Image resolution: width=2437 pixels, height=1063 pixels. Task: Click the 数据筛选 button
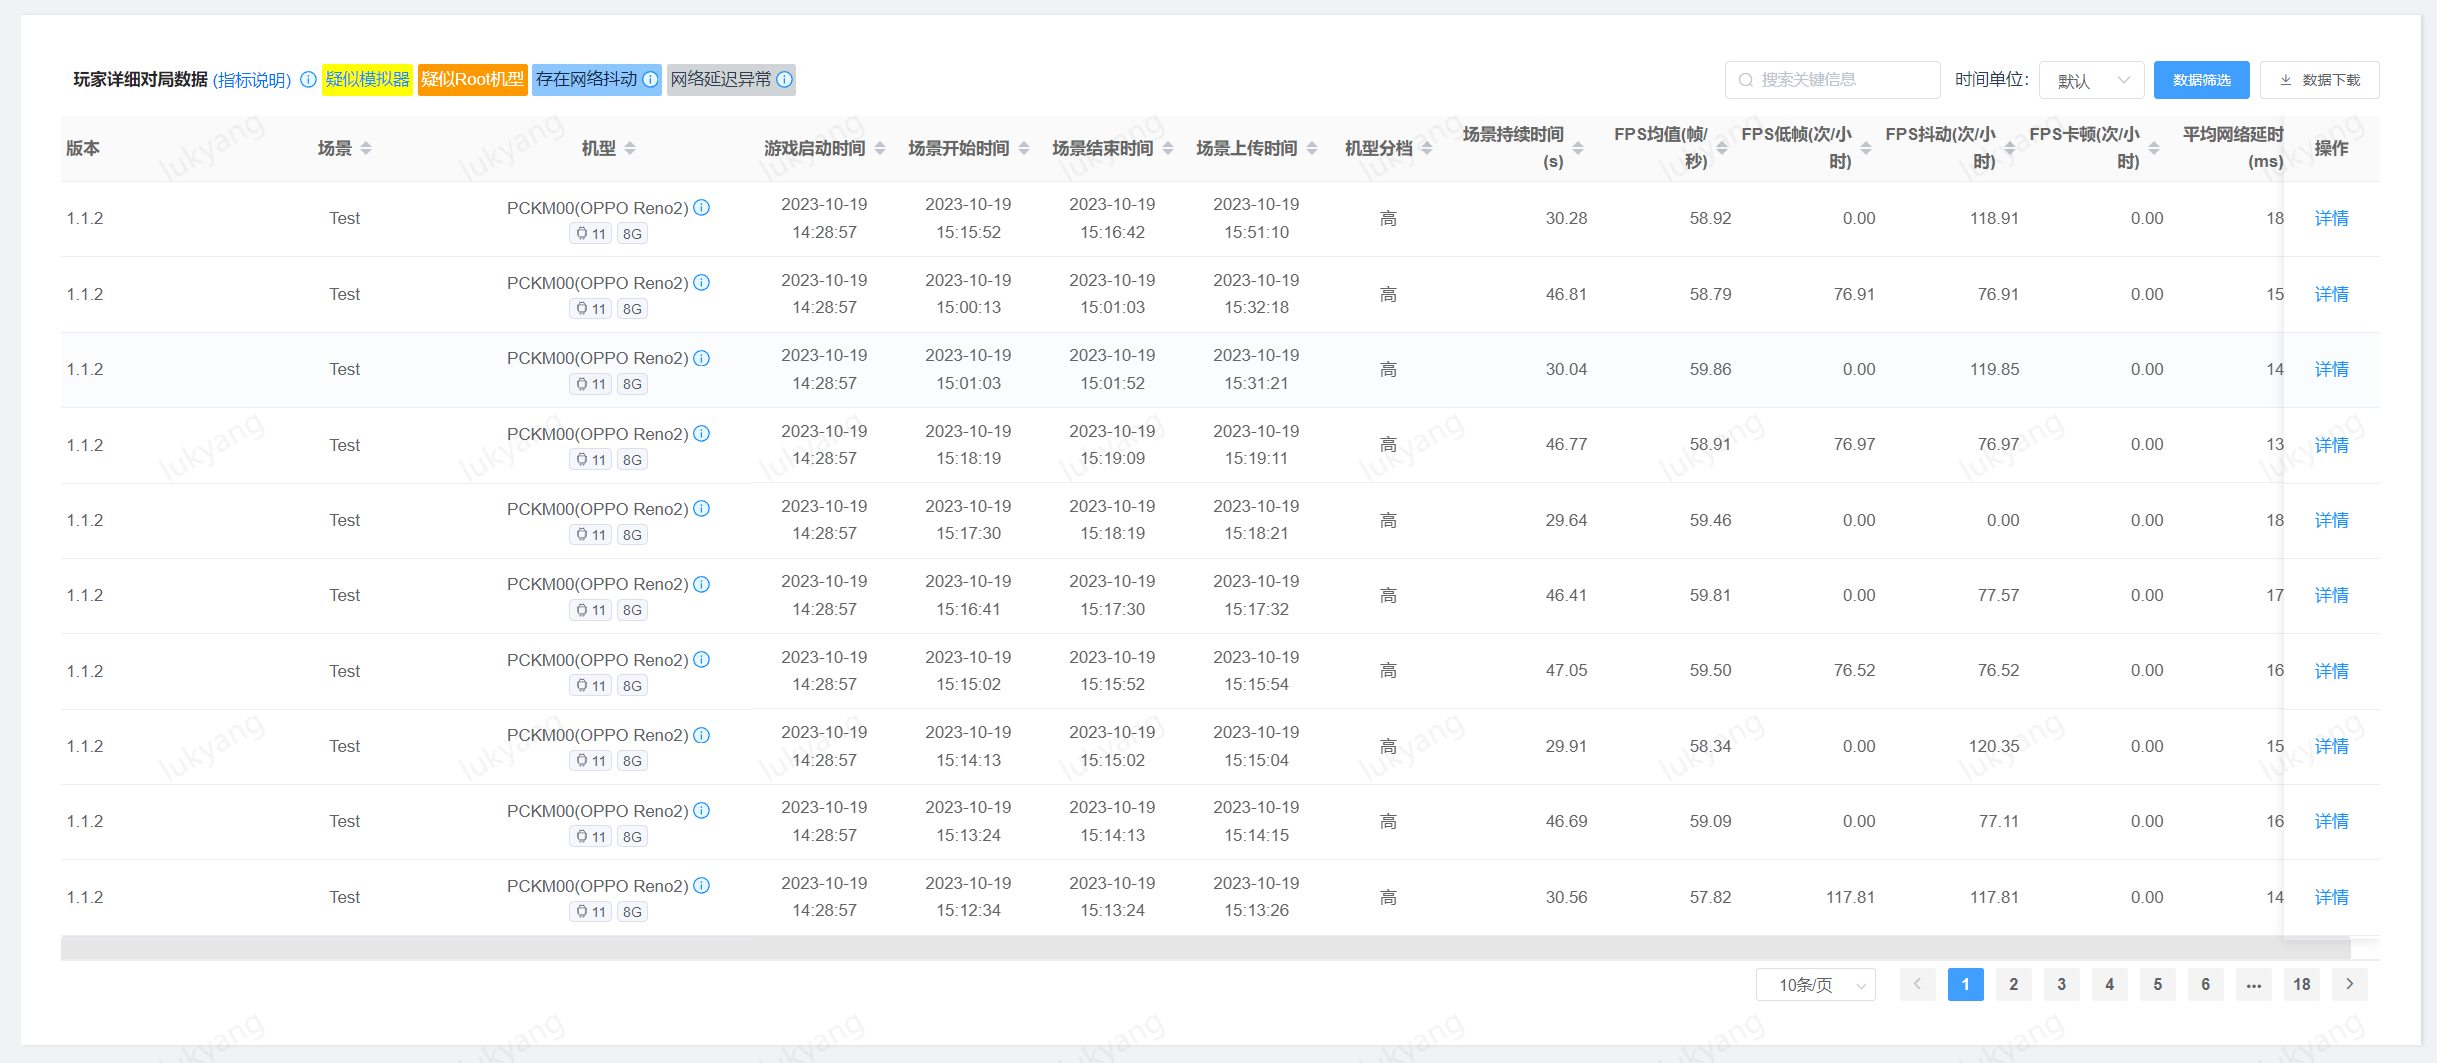click(2201, 81)
